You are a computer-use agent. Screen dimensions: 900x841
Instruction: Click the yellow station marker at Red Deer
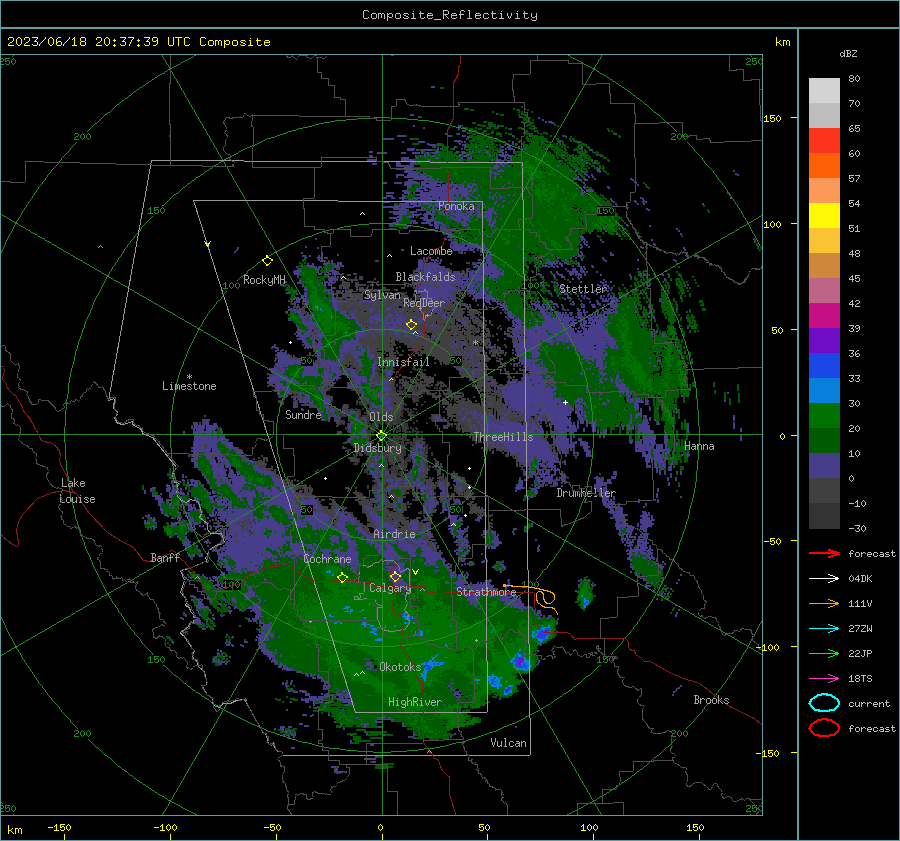(x=411, y=325)
